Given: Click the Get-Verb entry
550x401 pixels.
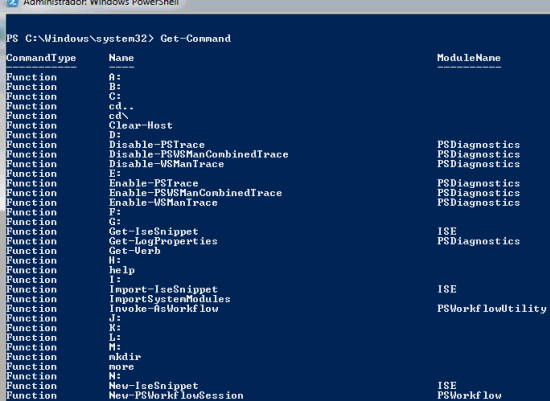Looking at the screenshot, I should point(135,251).
